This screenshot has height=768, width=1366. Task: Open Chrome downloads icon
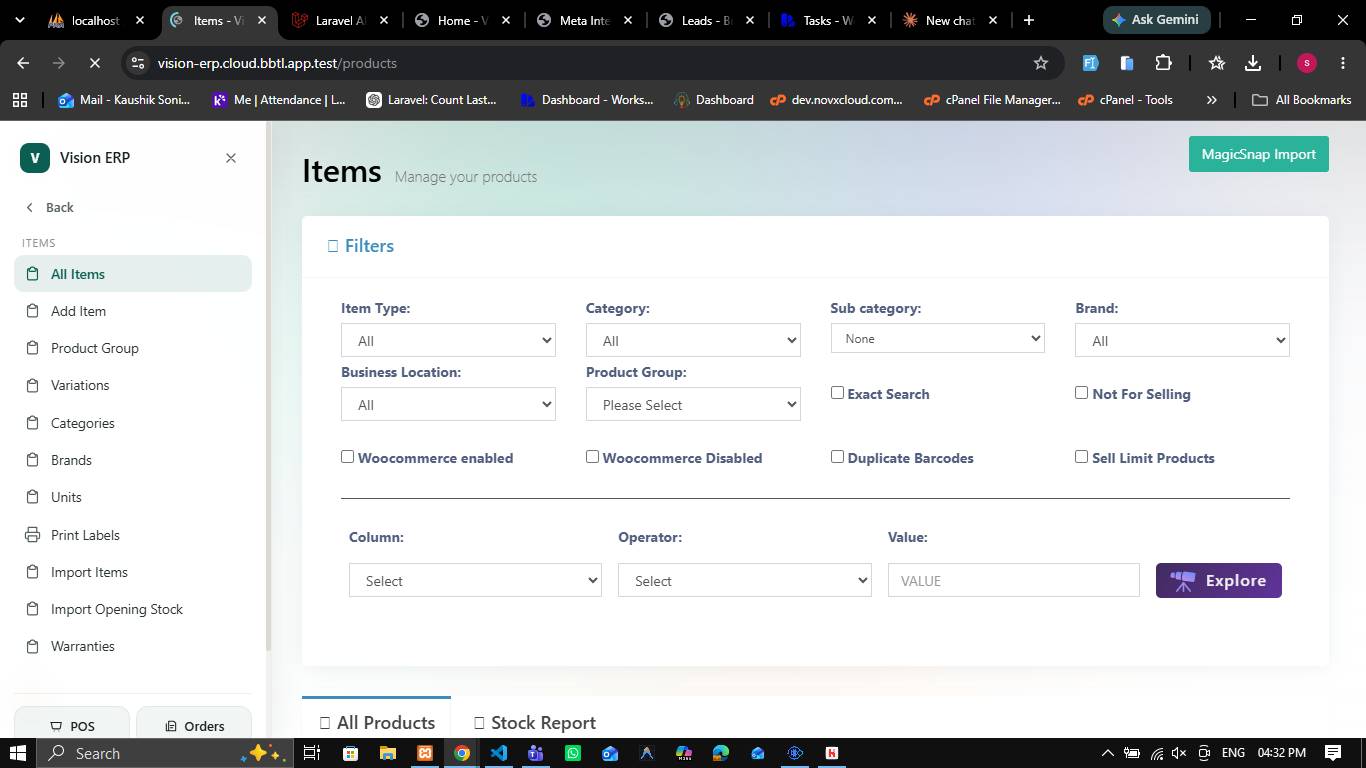coord(1252,63)
